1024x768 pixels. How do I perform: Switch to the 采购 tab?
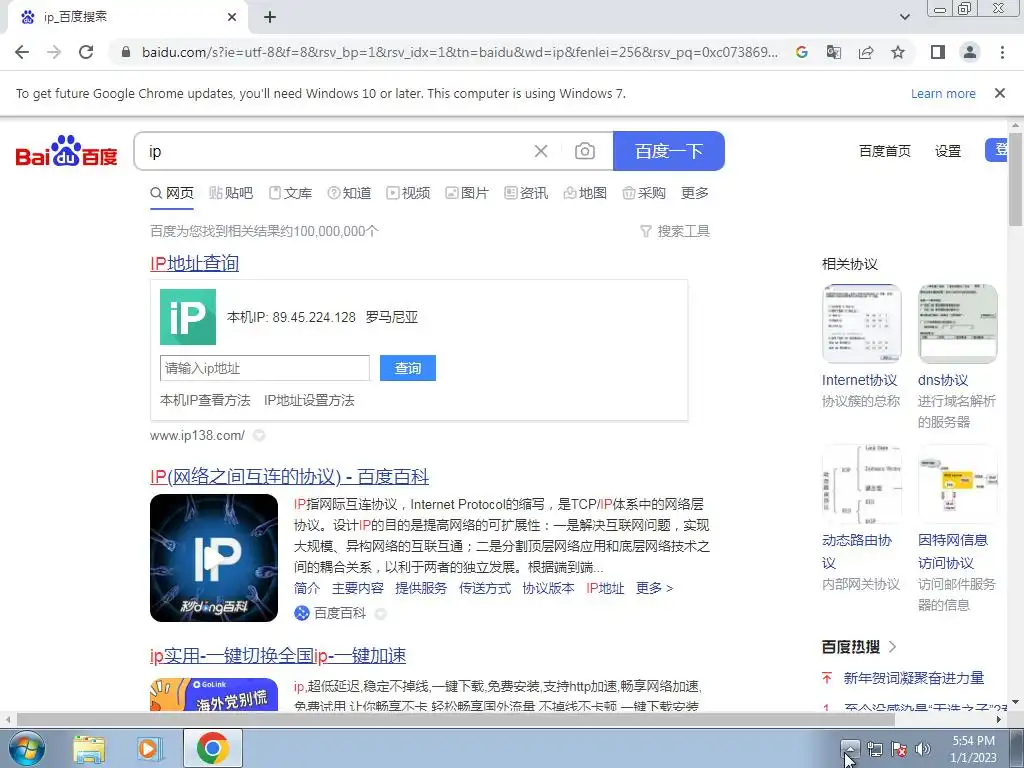[x=644, y=193]
